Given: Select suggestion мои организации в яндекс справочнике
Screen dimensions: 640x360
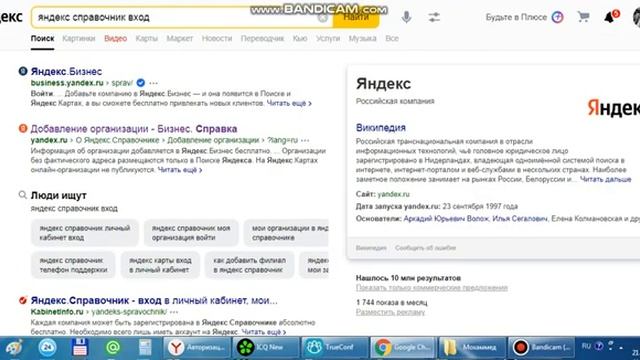Looking at the screenshot, I should tap(286, 233).
